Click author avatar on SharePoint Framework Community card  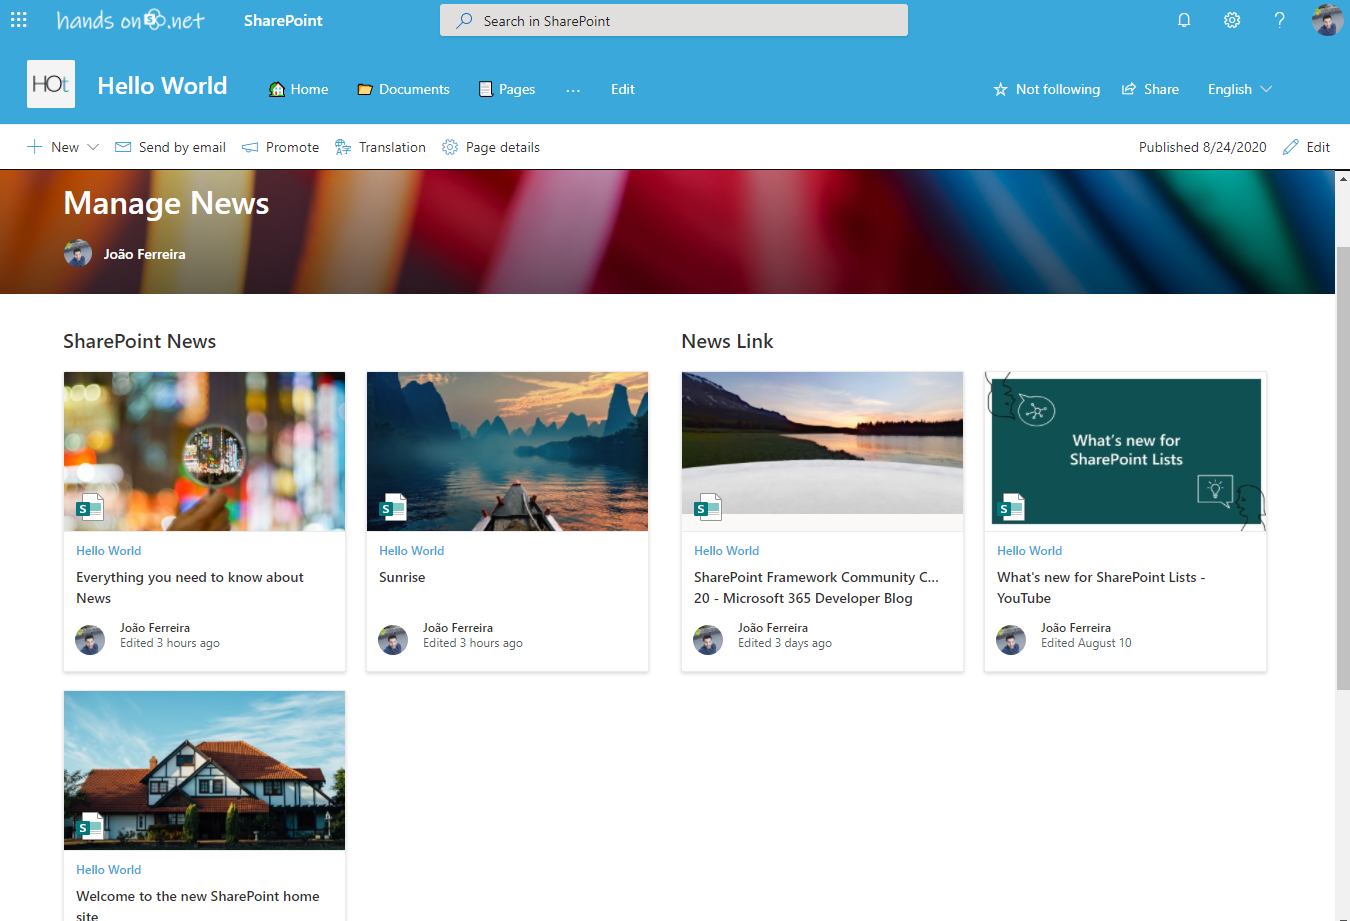708,640
